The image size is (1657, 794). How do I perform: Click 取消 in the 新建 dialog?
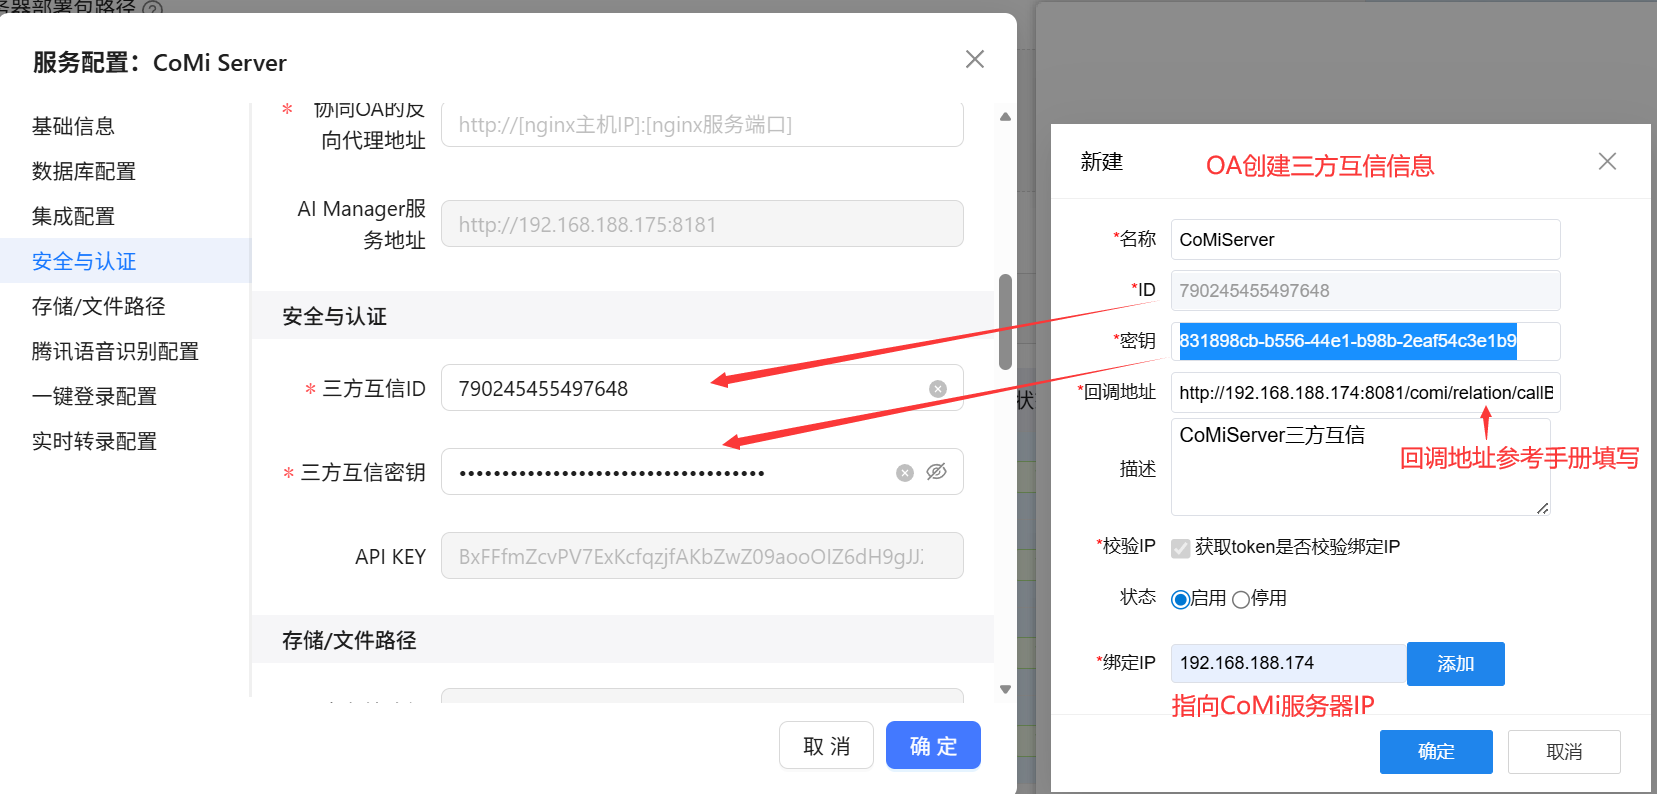pyautogui.click(x=1564, y=752)
